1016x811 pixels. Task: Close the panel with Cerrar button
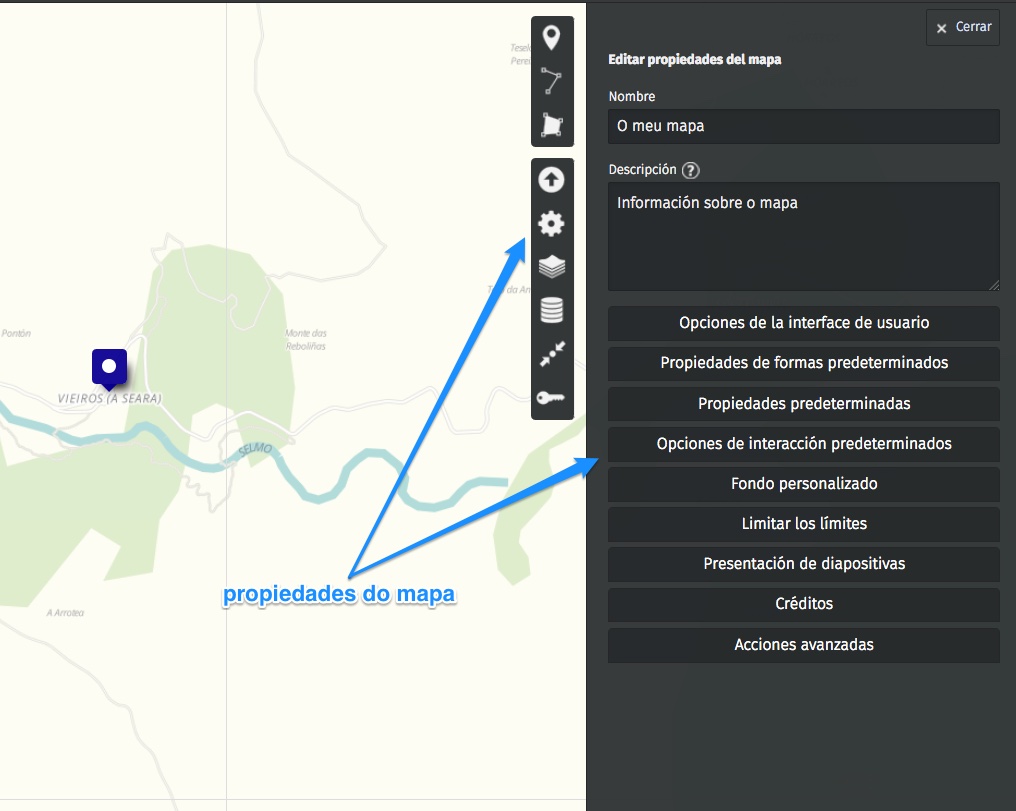963,28
